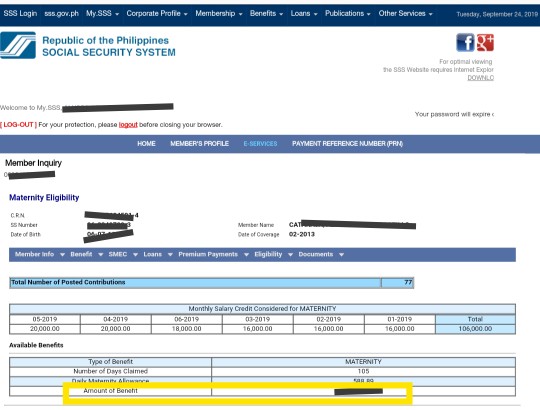Open the Premium Payments submenu
Viewport: 540px width, 410px height.
tap(213, 254)
